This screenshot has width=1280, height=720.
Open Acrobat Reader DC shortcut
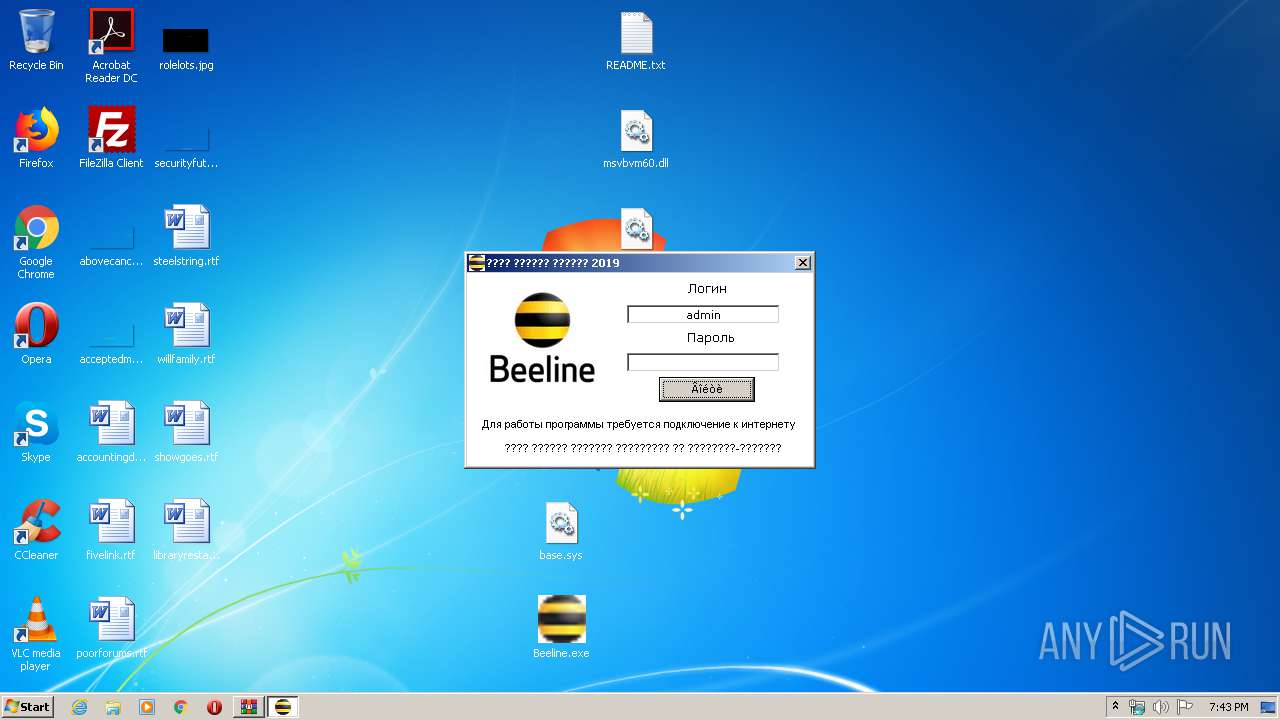tap(111, 45)
